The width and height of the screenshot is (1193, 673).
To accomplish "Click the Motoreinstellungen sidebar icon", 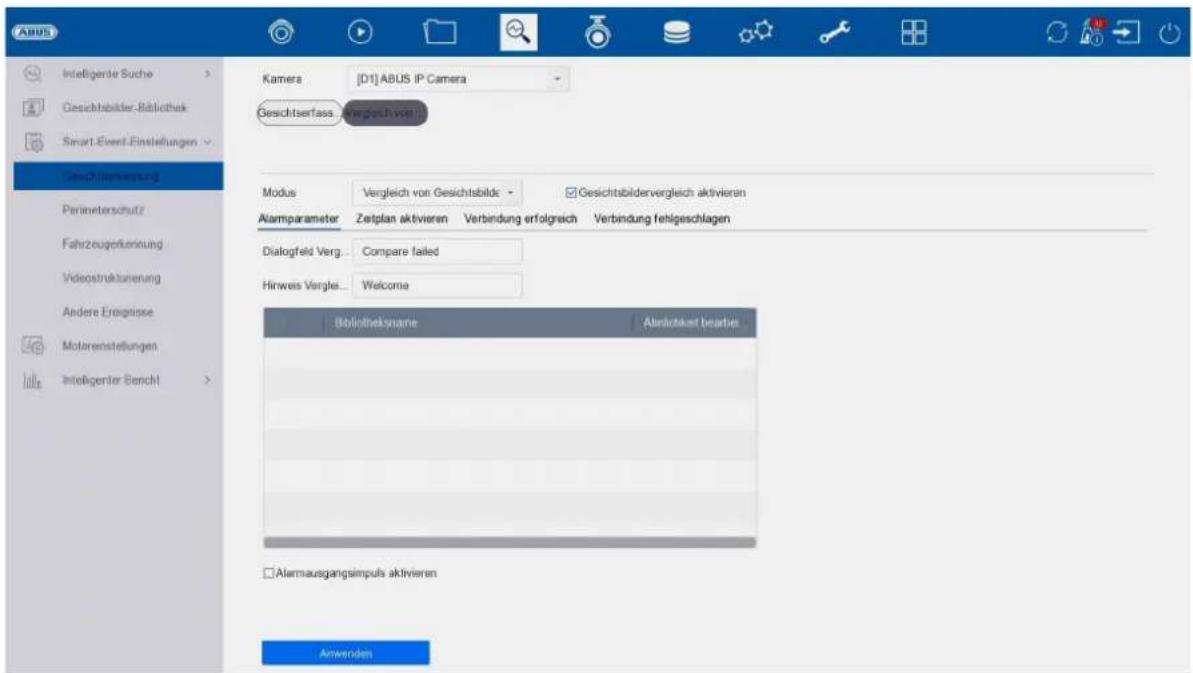I will 33,345.
